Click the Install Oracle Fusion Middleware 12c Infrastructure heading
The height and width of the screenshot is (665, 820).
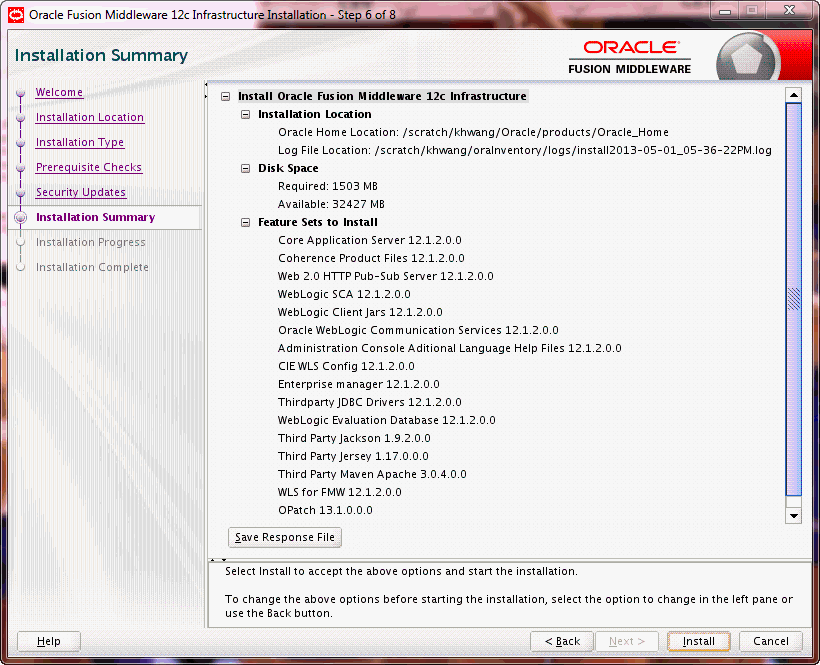point(382,96)
